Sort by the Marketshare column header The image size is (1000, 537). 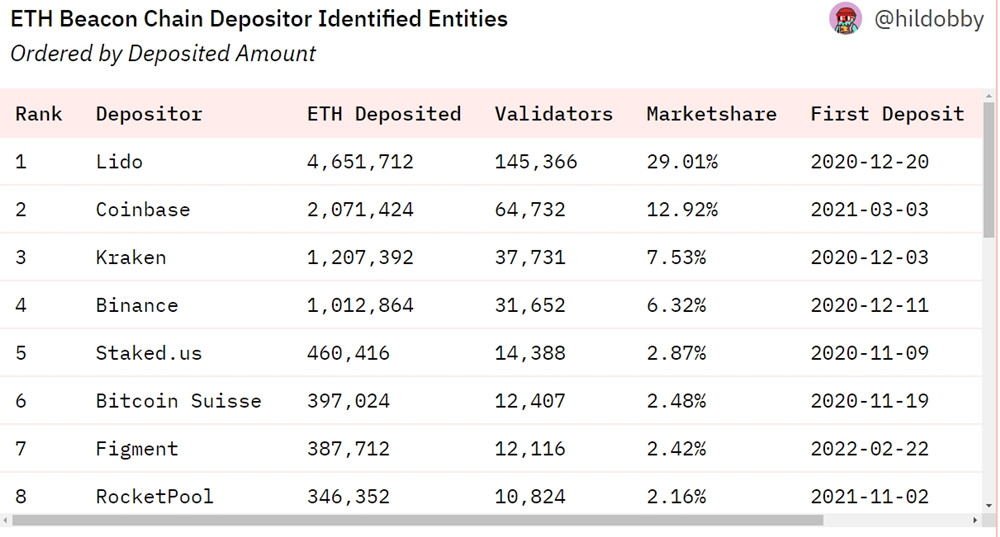tap(712, 114)
